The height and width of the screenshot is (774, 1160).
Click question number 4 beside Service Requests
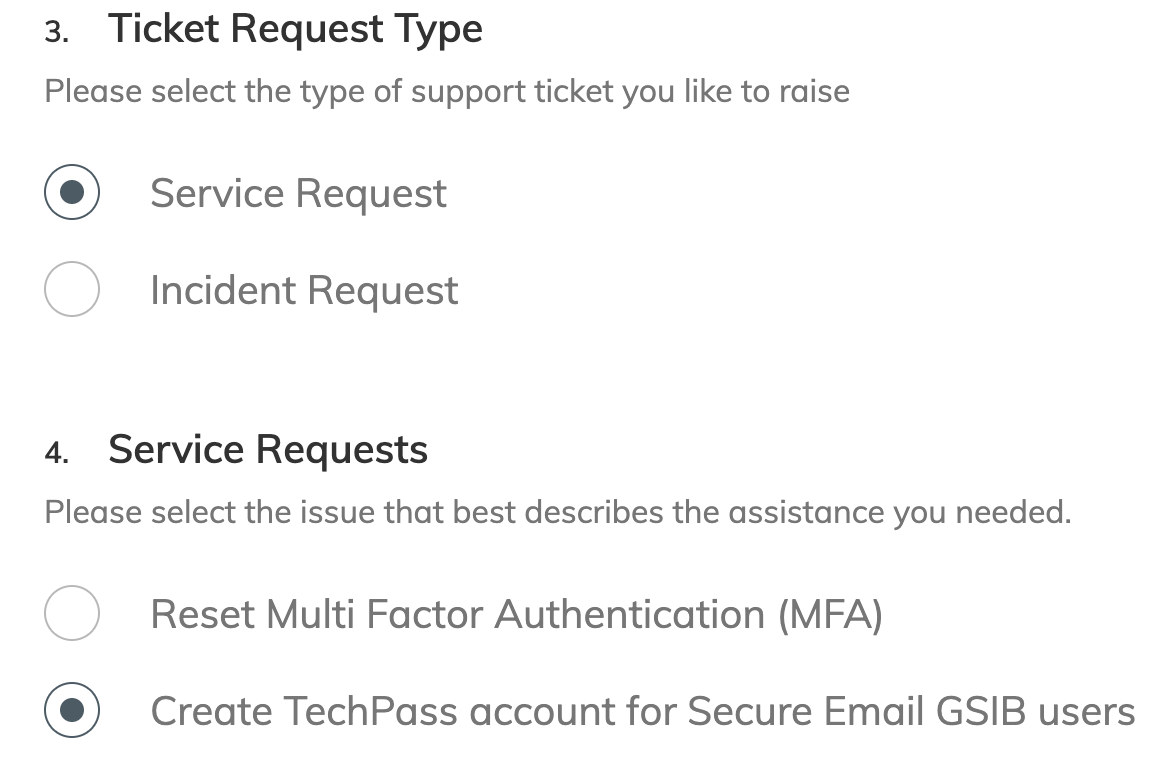click(x=56, y=453)
